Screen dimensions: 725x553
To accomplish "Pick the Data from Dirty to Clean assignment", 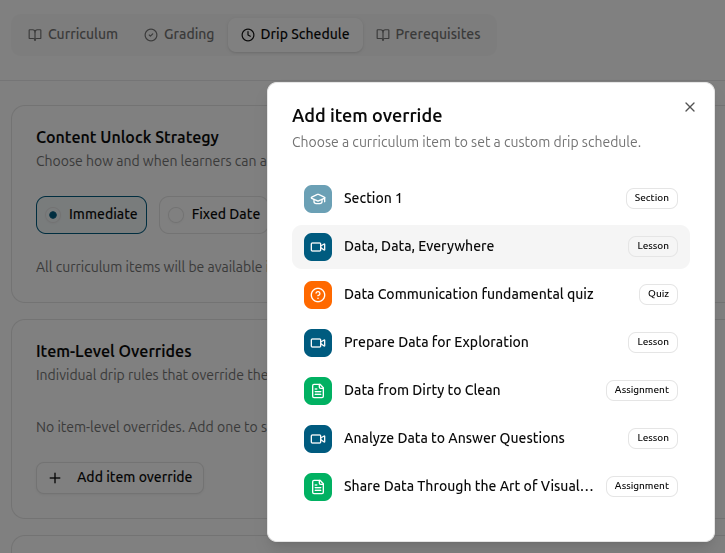I will click(491, 391).
